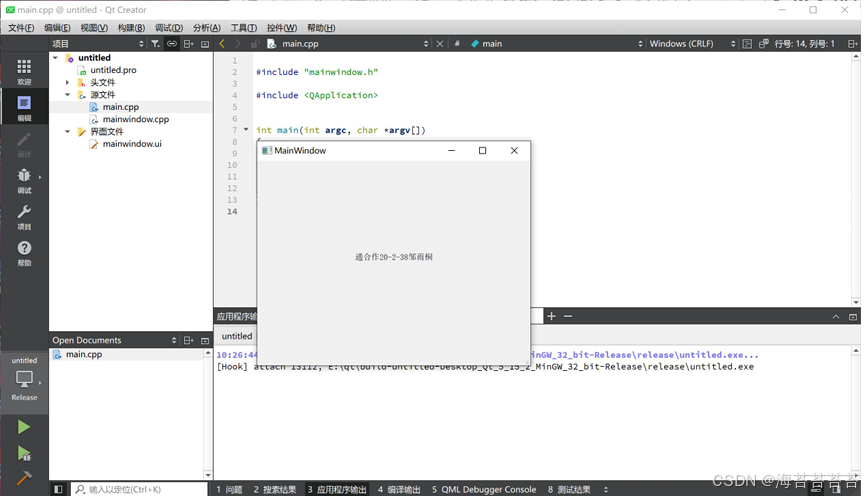Close main.cpp document with X
This screenshot has width=864, height=496.
440,44
